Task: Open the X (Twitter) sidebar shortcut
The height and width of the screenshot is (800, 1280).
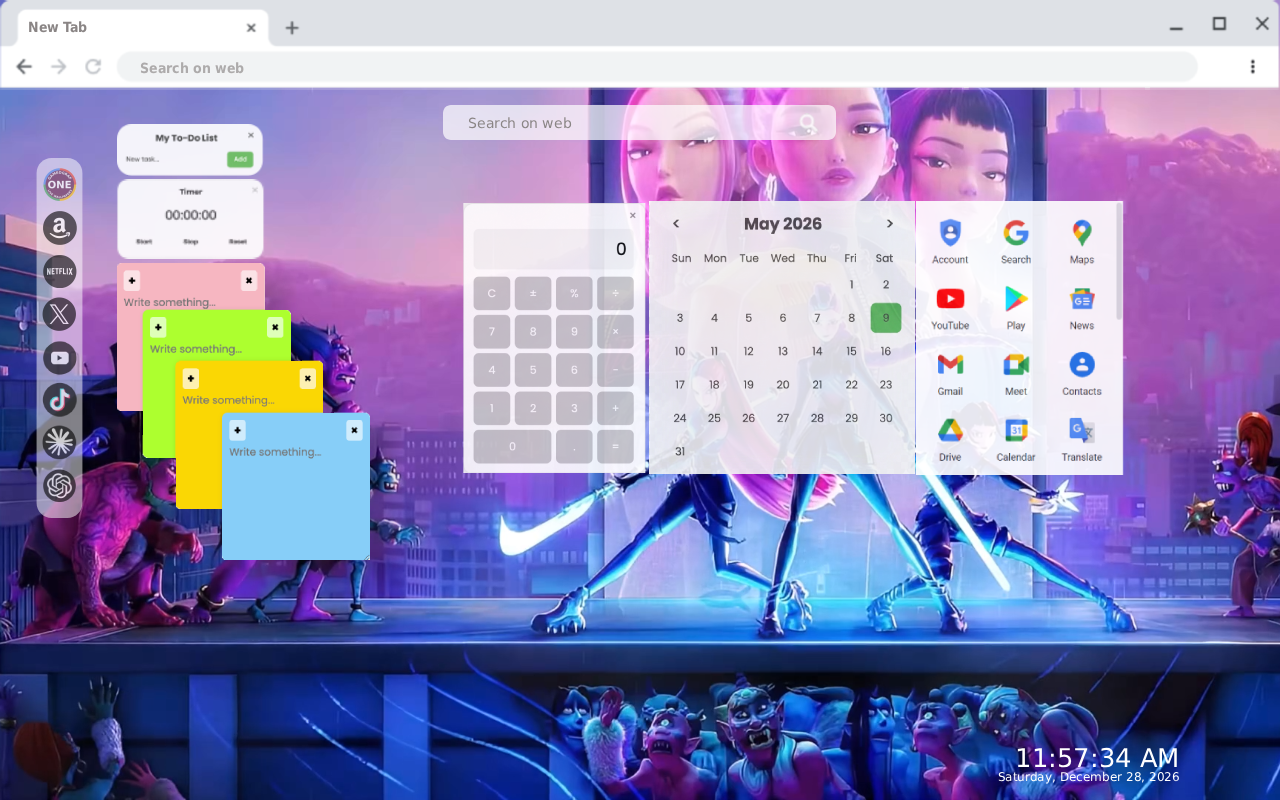Action: coord(60,314)
